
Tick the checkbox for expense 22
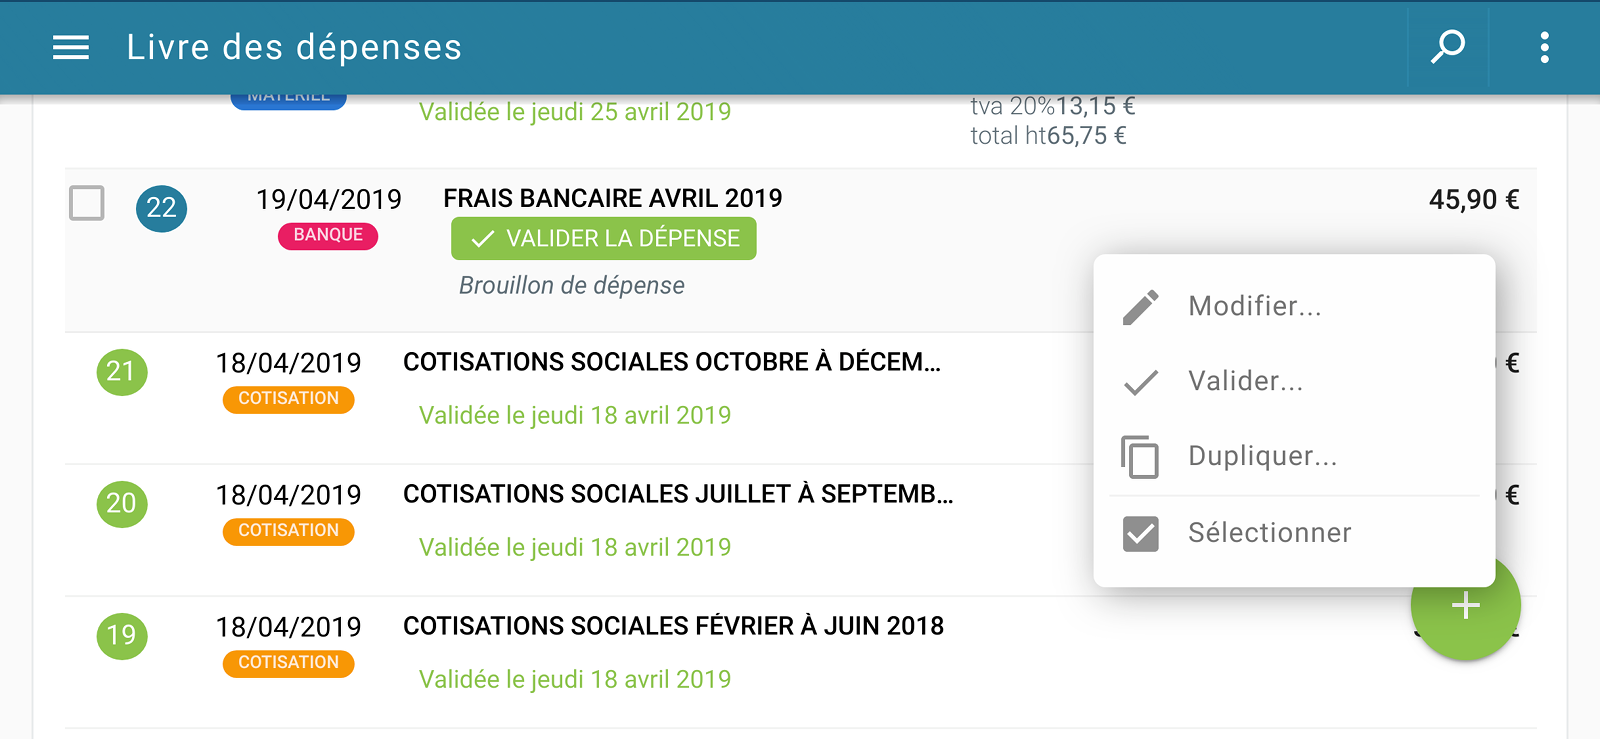tap(87, 204)
